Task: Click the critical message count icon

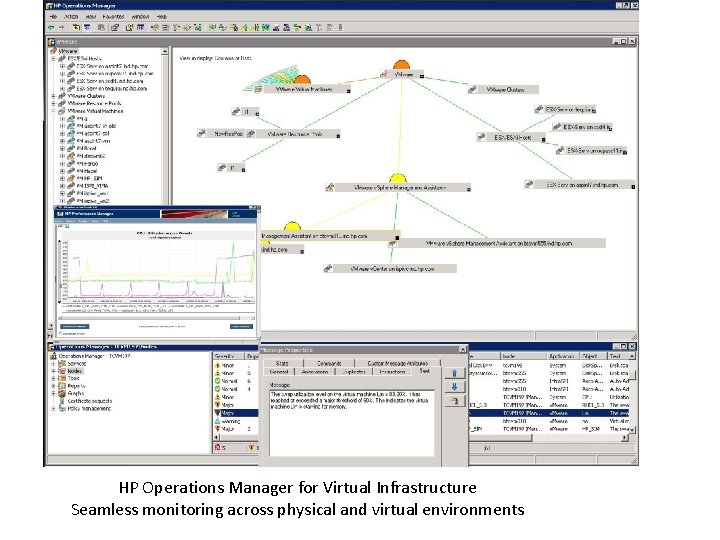Action: [218, 447]
